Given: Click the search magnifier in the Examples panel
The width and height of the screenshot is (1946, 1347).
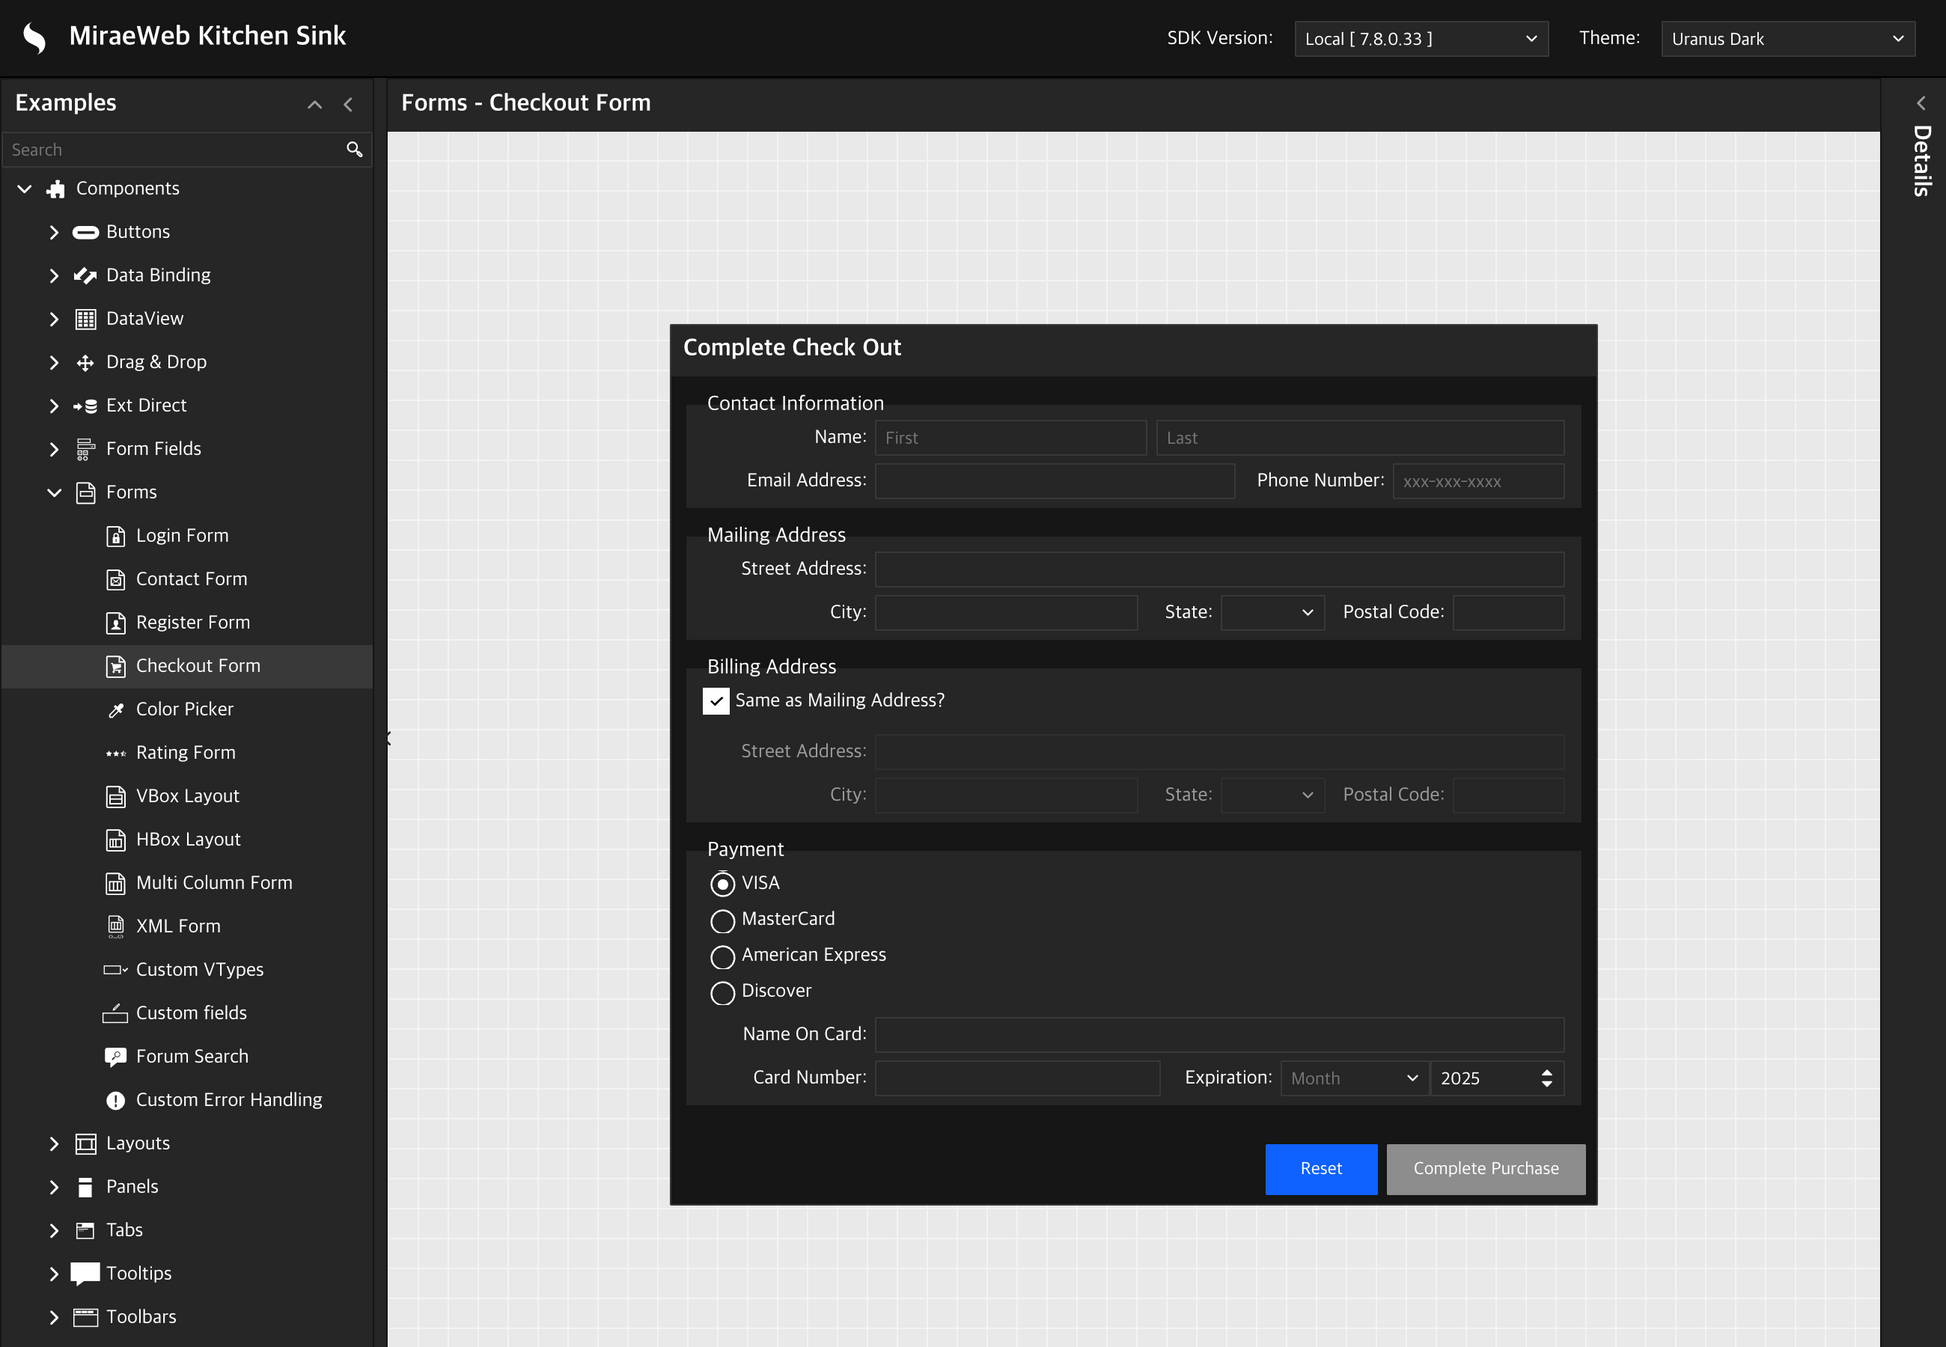Looking at the screenshot, I should pyautogui.click(x=354, y=149).
